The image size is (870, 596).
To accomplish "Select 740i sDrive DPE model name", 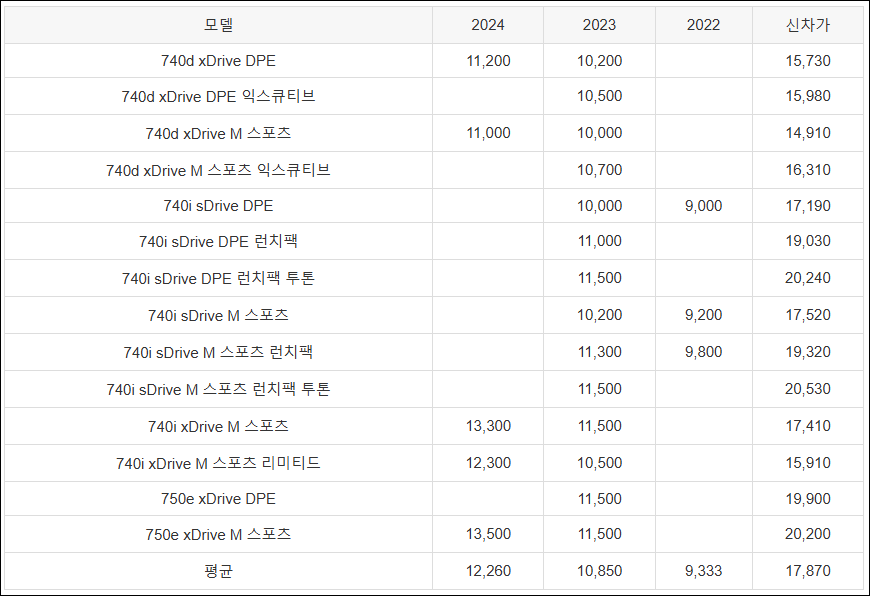I will [218, 206].
